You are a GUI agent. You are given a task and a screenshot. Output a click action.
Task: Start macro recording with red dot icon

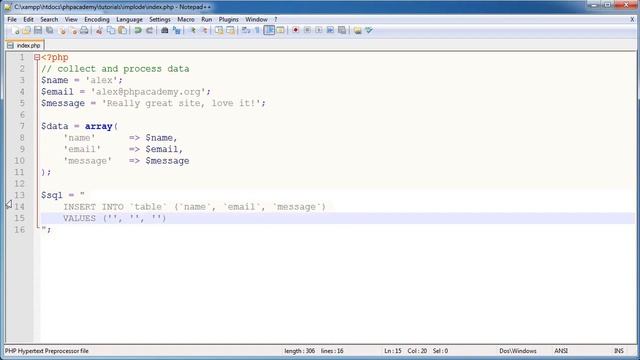tap(296, 31)
